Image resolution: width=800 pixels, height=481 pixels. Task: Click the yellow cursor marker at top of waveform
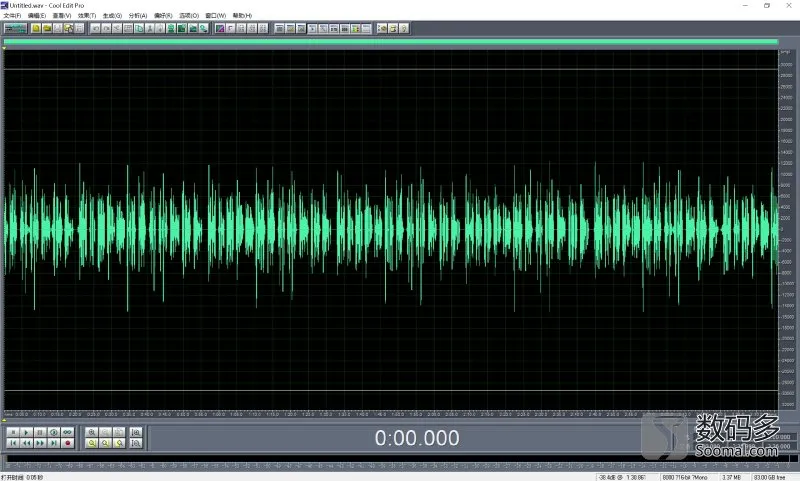(4, 48)
